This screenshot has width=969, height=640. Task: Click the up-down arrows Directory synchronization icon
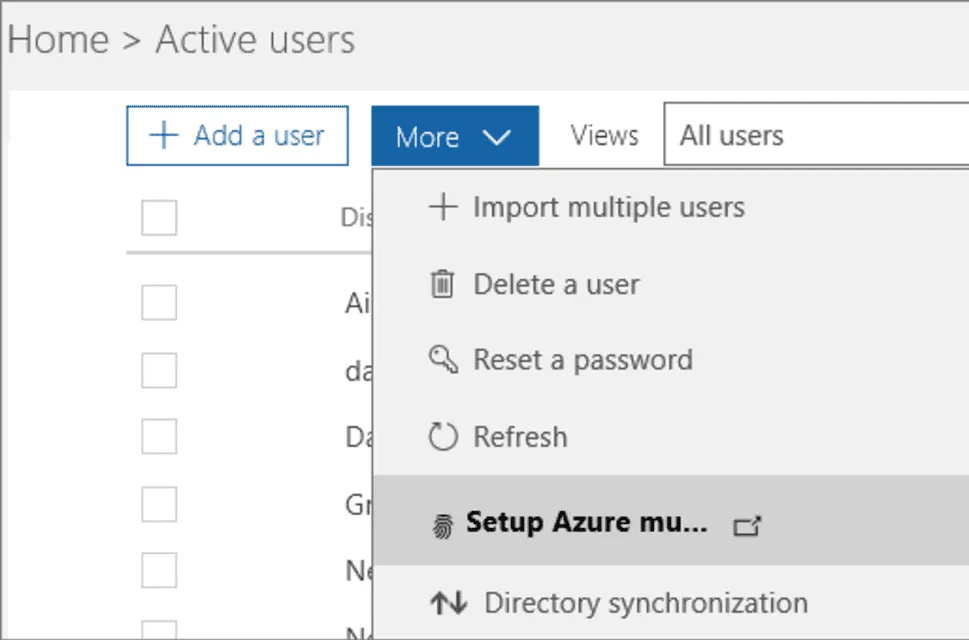(449, 604)
